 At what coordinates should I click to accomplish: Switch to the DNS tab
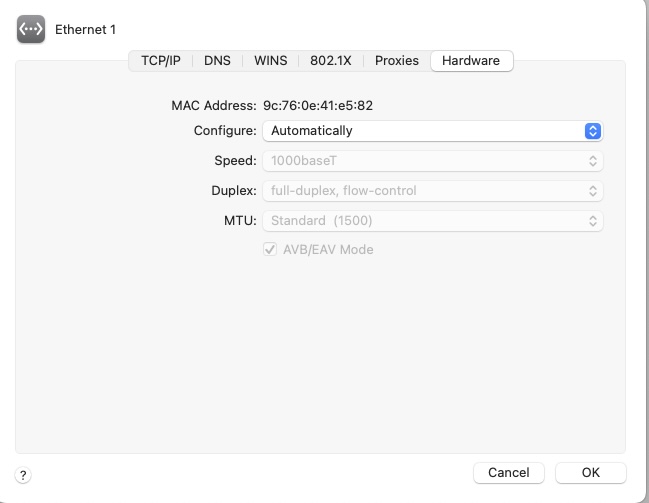(x=217, y=61)
